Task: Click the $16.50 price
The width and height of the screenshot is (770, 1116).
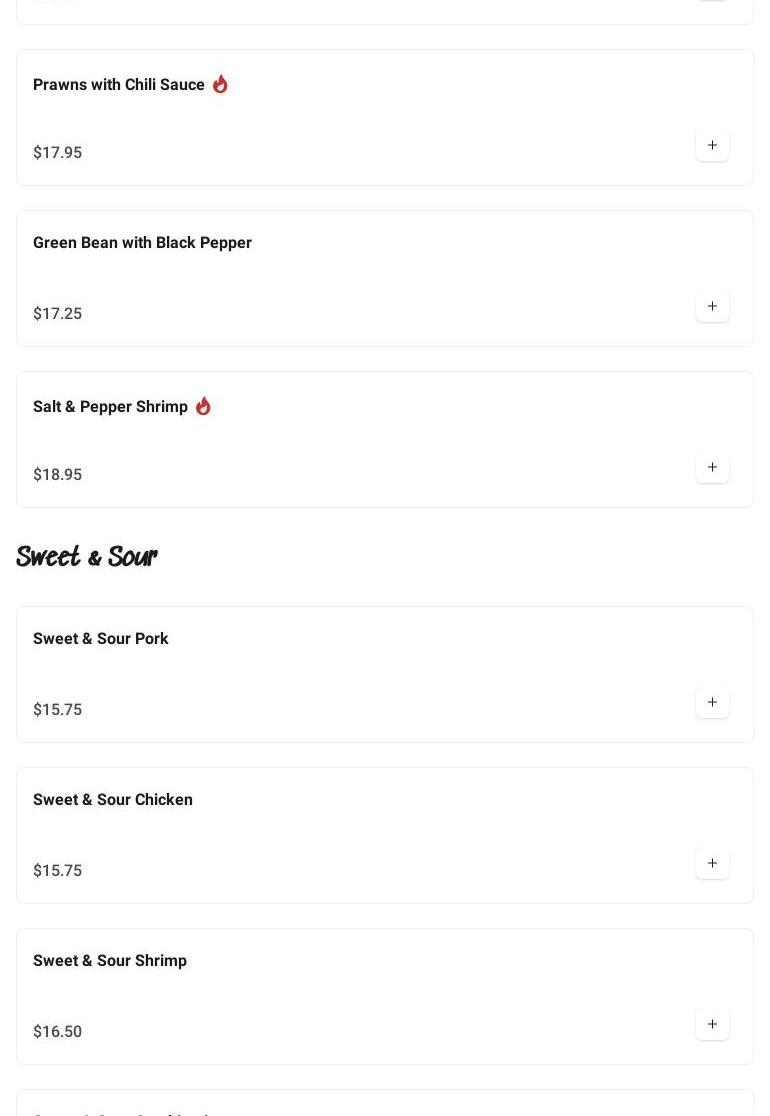Action: click(57, 1032)
